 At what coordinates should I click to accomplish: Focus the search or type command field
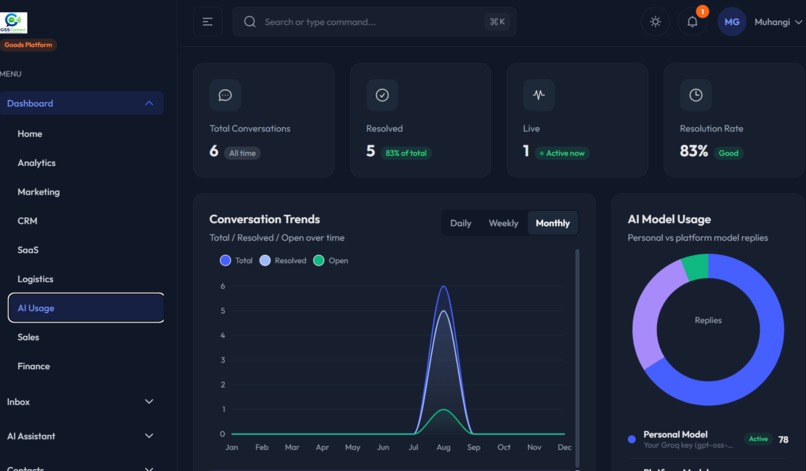tap(374, 22)
